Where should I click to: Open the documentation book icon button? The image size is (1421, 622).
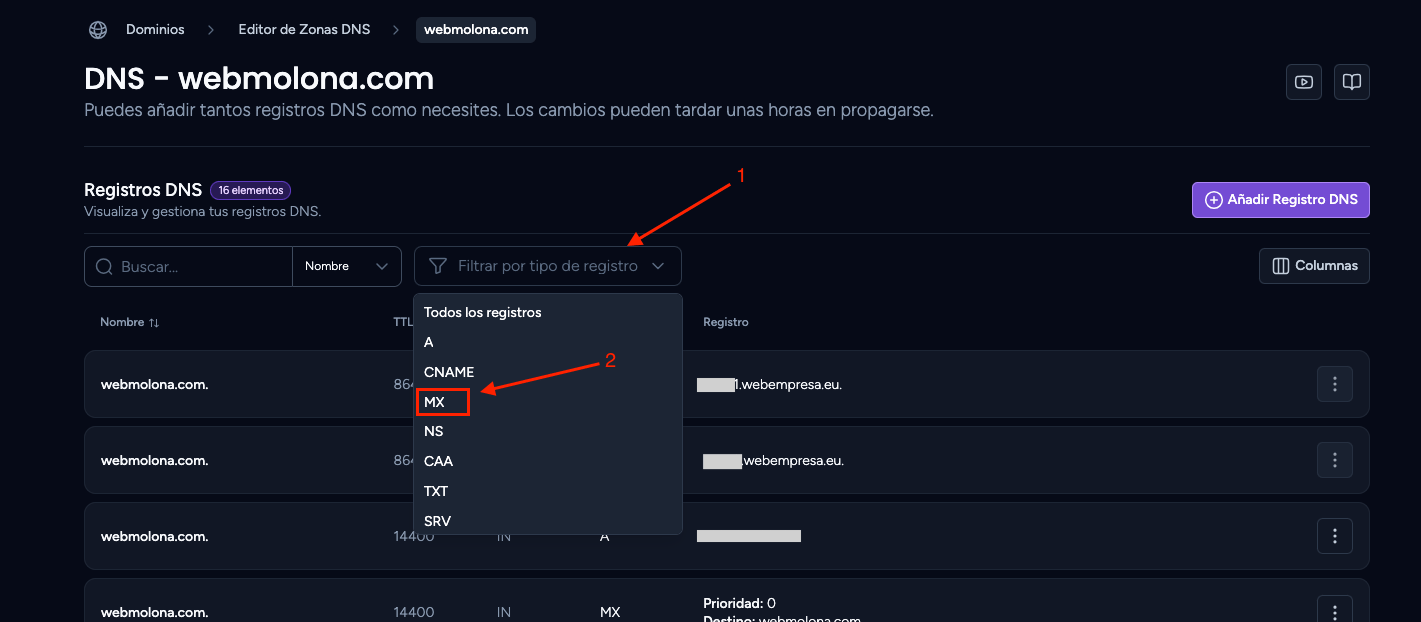pyautogui.click(x=1352, y=82)
